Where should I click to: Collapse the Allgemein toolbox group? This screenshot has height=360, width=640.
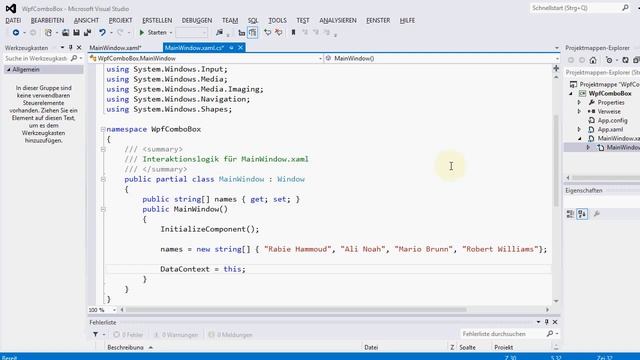tap(8, 70)
